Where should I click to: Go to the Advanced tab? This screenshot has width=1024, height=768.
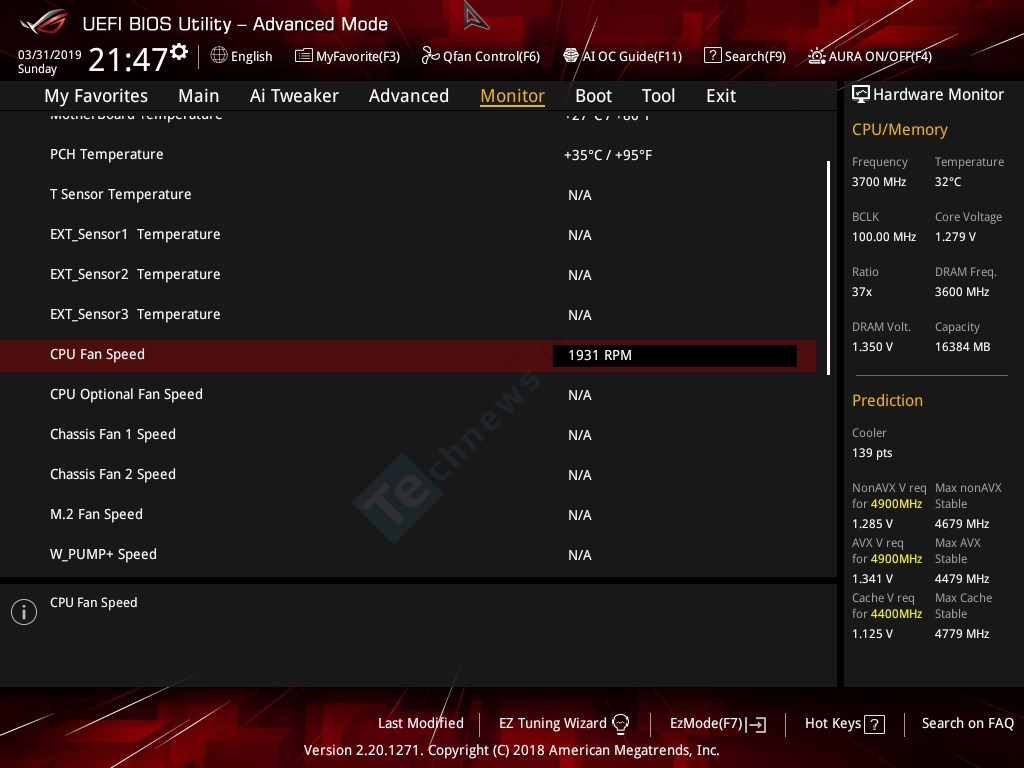coord(409,96)
